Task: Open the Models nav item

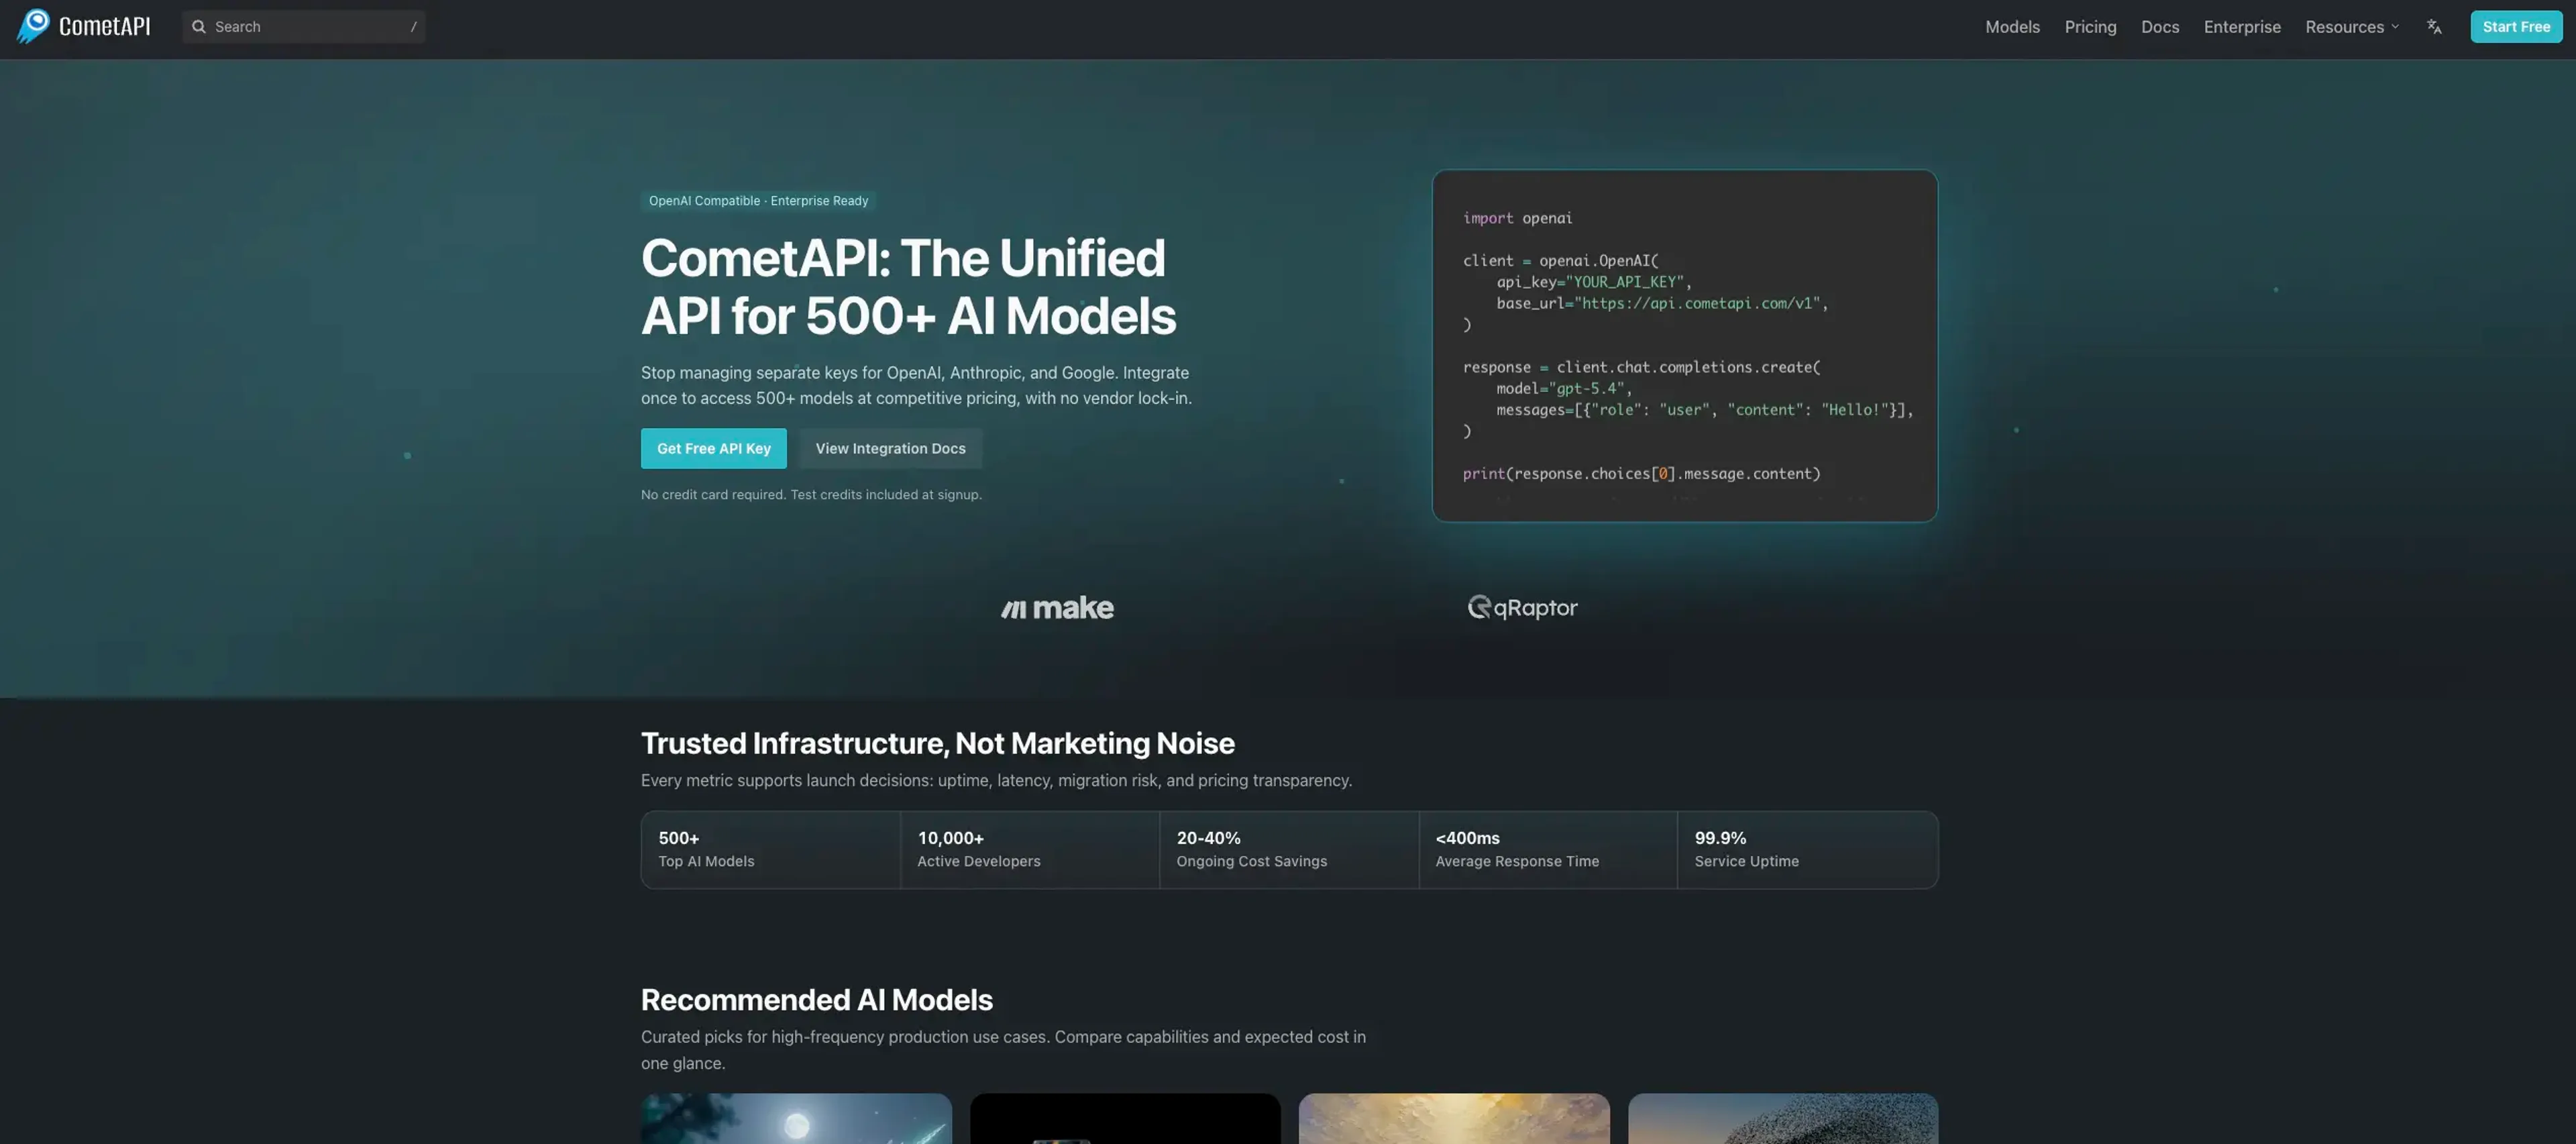Action: click(2012, 26)
